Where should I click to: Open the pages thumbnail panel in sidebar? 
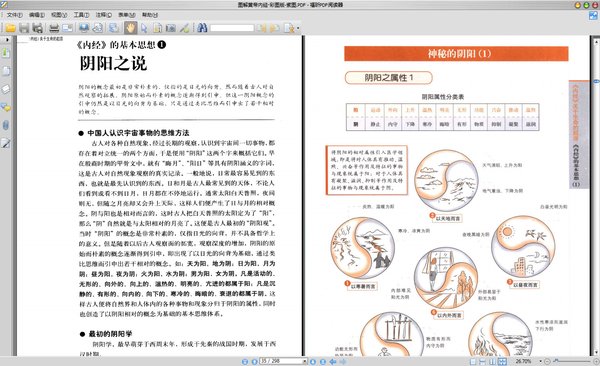6,71
